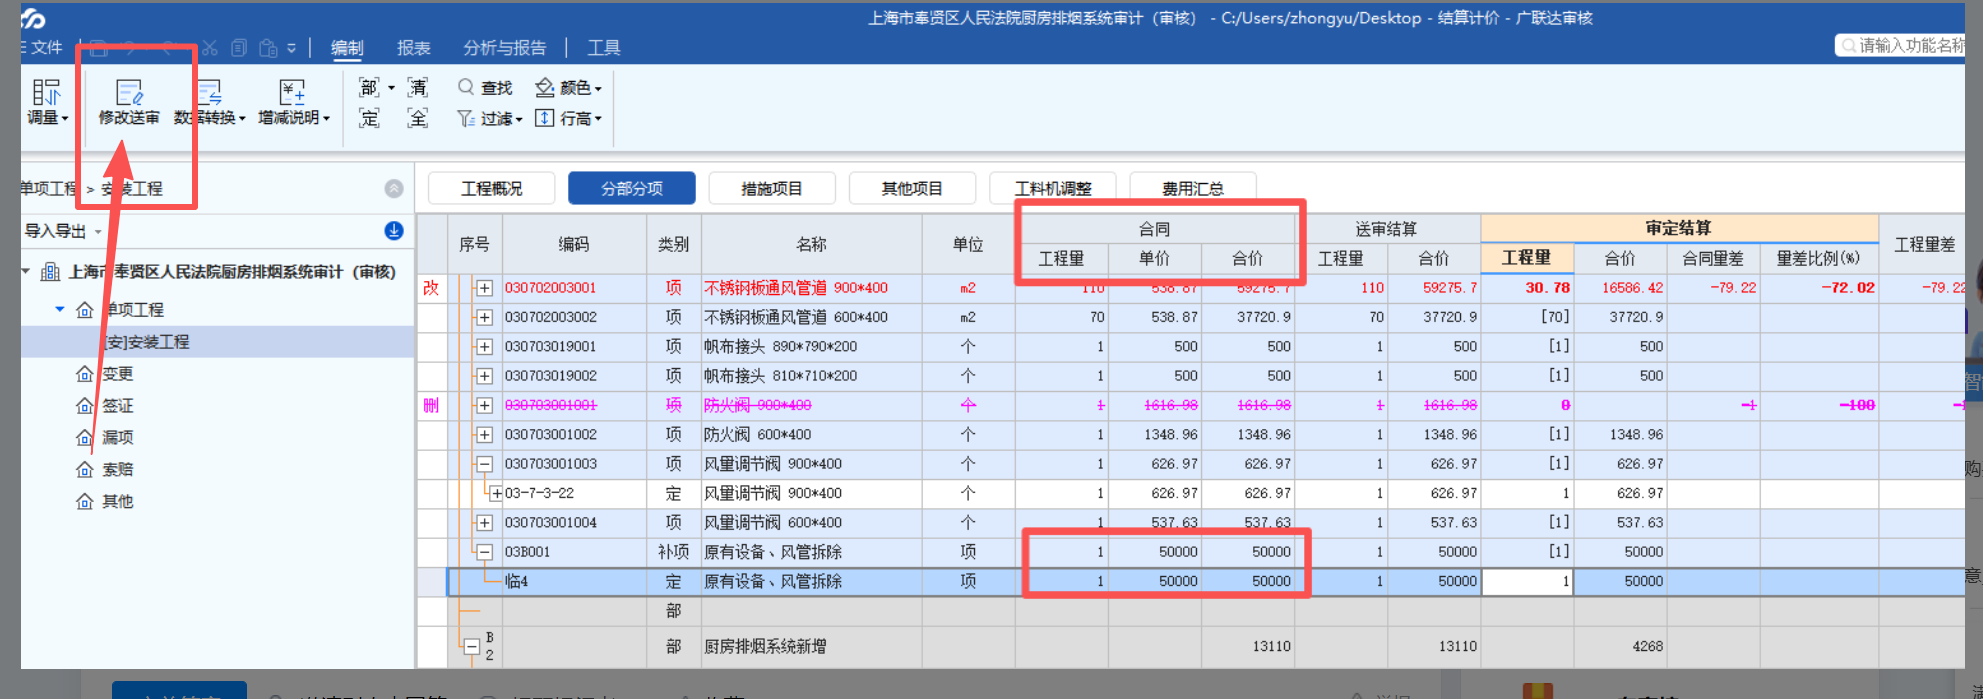Collapse the 单项工程 tree node arrow

pos(60,309)
